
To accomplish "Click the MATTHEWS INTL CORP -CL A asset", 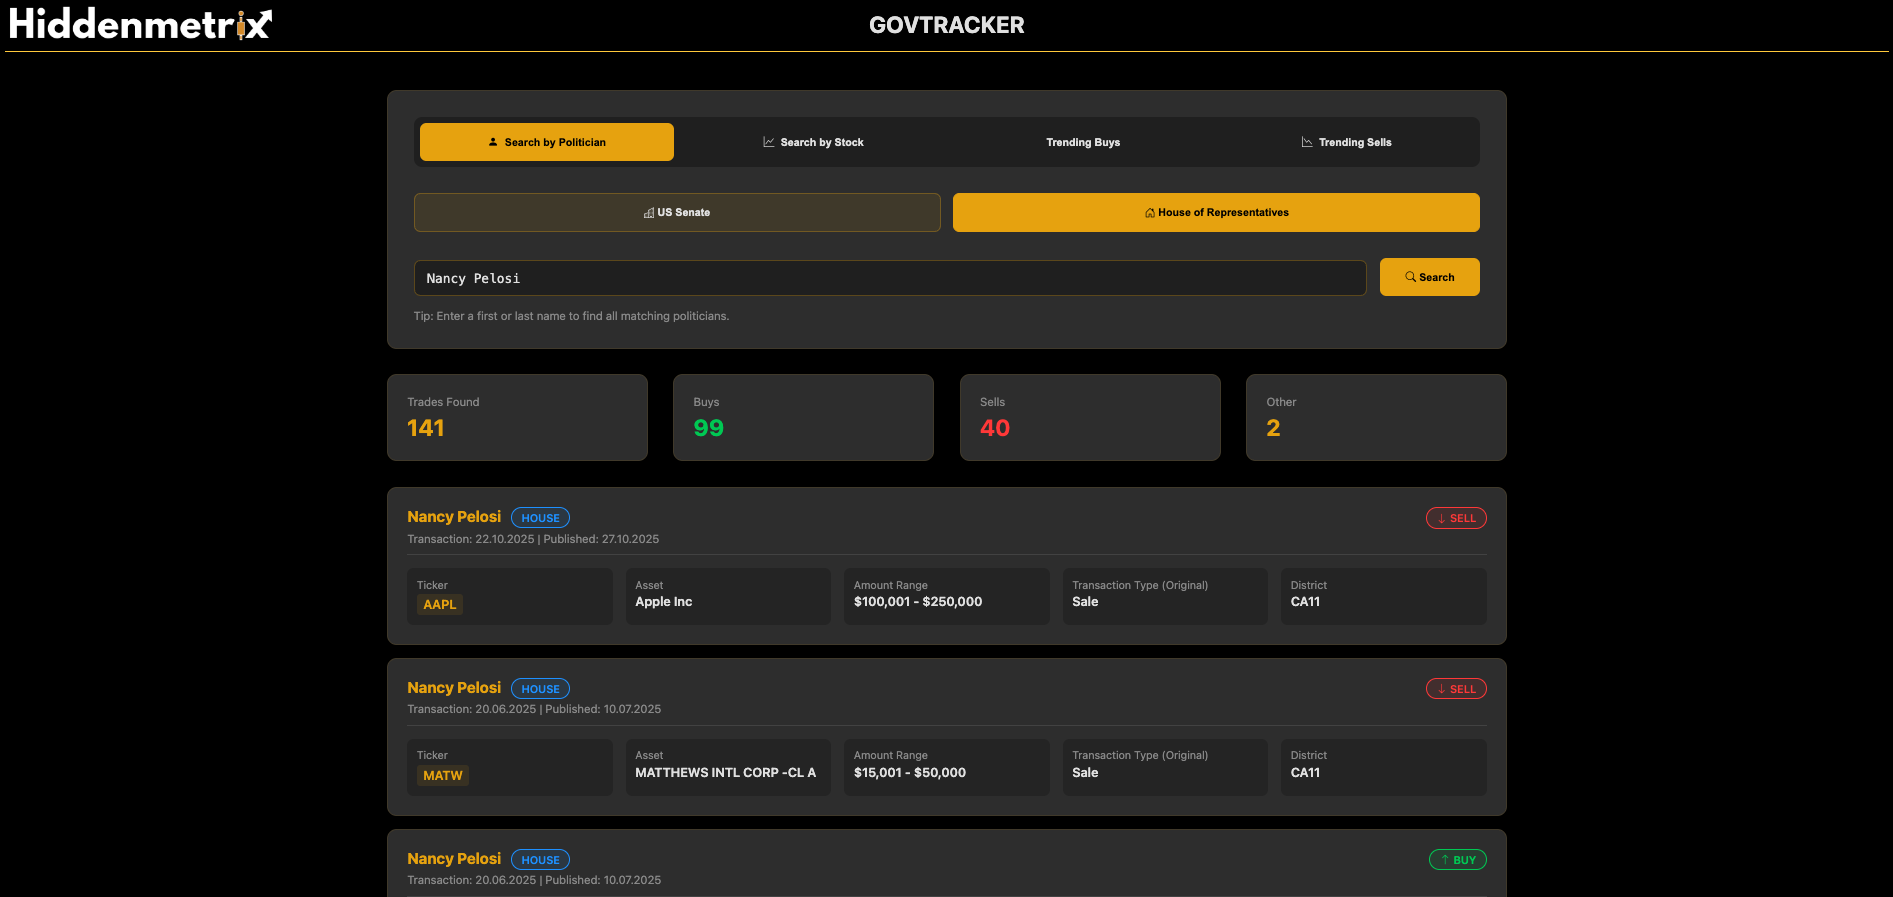I will (725, 773).
